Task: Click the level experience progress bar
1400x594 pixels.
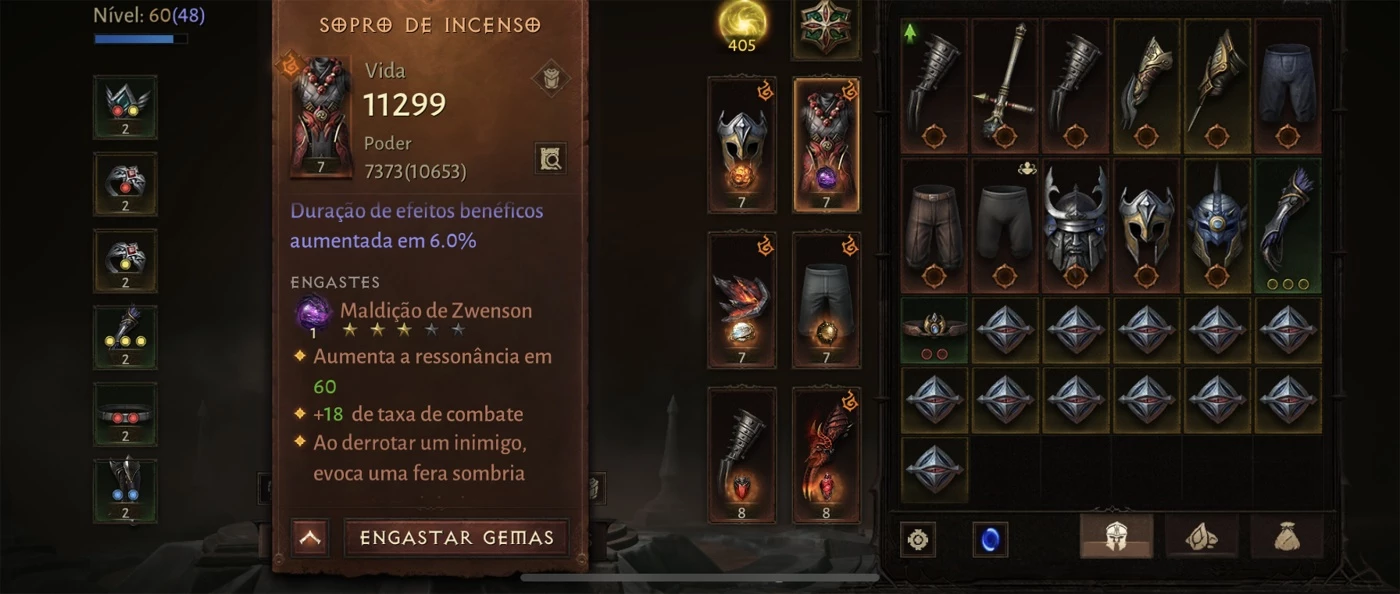Action: click(141, 39)
